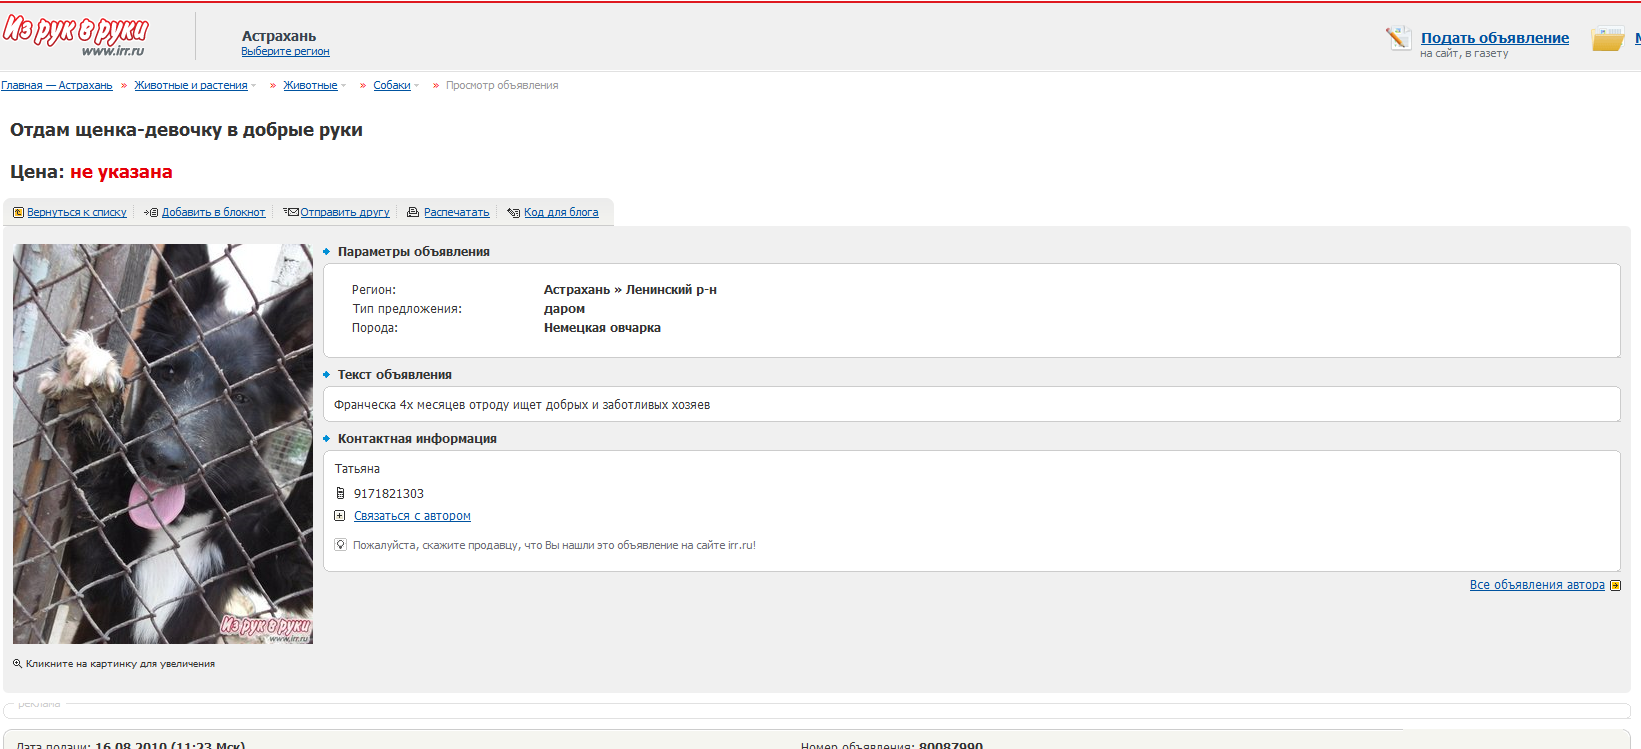Screen dimensions: 1641x749
Task: Click the Тип предложения: parameter label
Action: click(407, 309)
